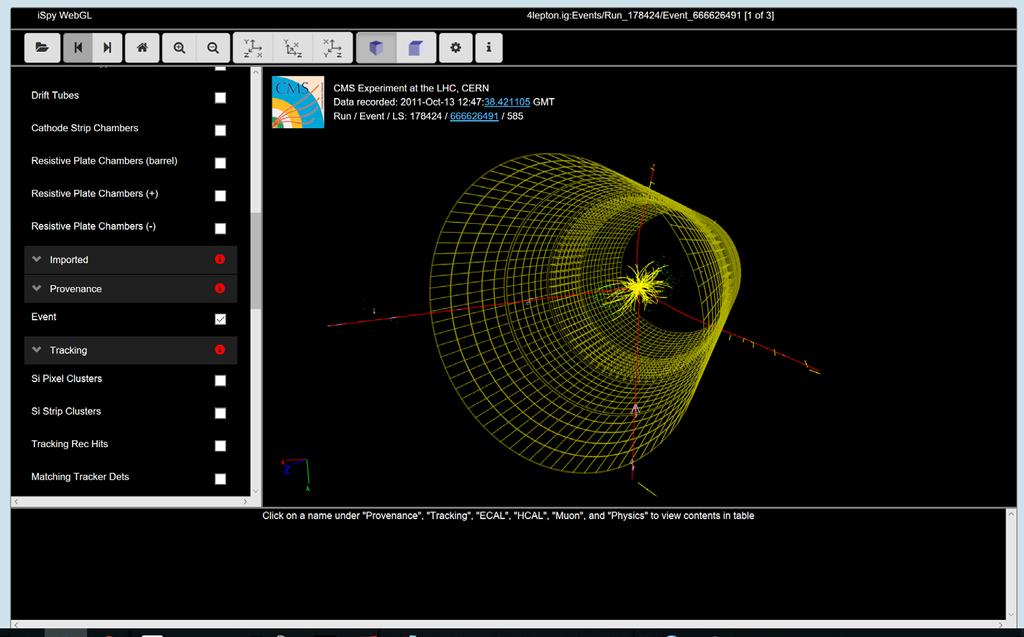Viewport: 1024px width, 637px height.
Task: Click the Drift Tubes label
Action: click(55, 95)
